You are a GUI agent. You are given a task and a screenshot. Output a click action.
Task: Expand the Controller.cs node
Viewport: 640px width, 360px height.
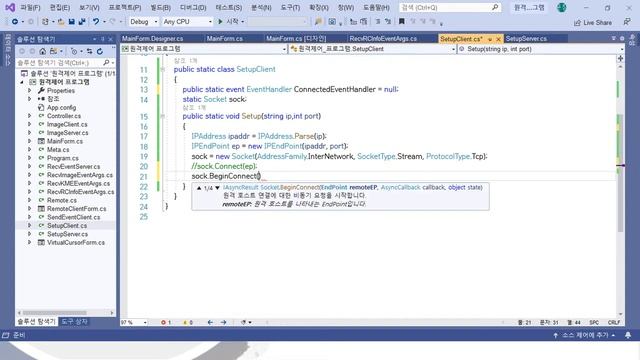pos(29,116)
